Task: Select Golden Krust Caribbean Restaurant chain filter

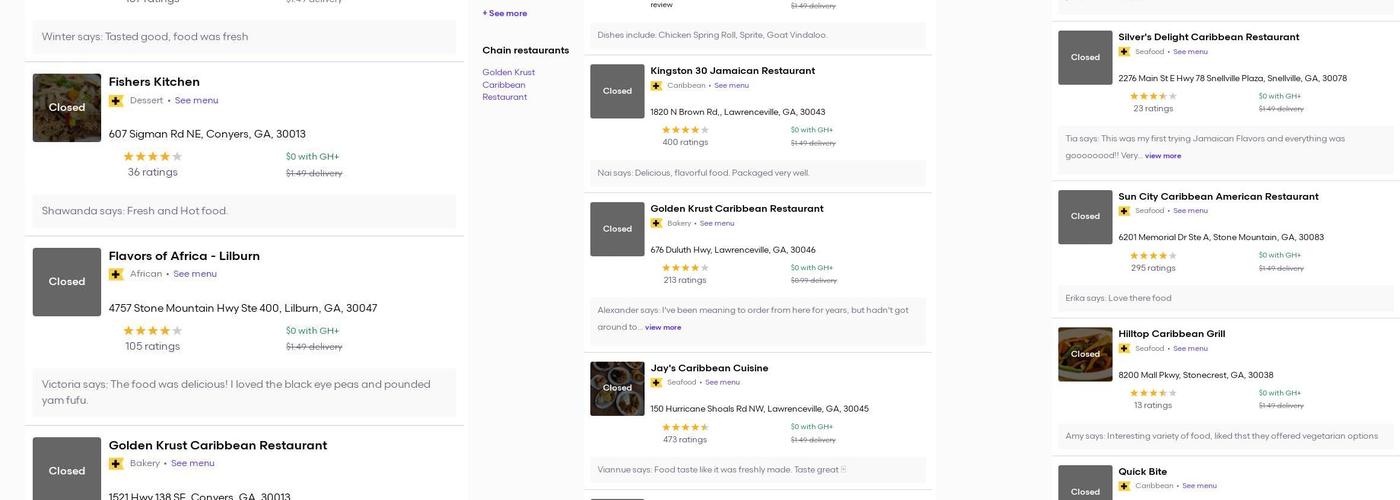Action: tap(508, 85)
